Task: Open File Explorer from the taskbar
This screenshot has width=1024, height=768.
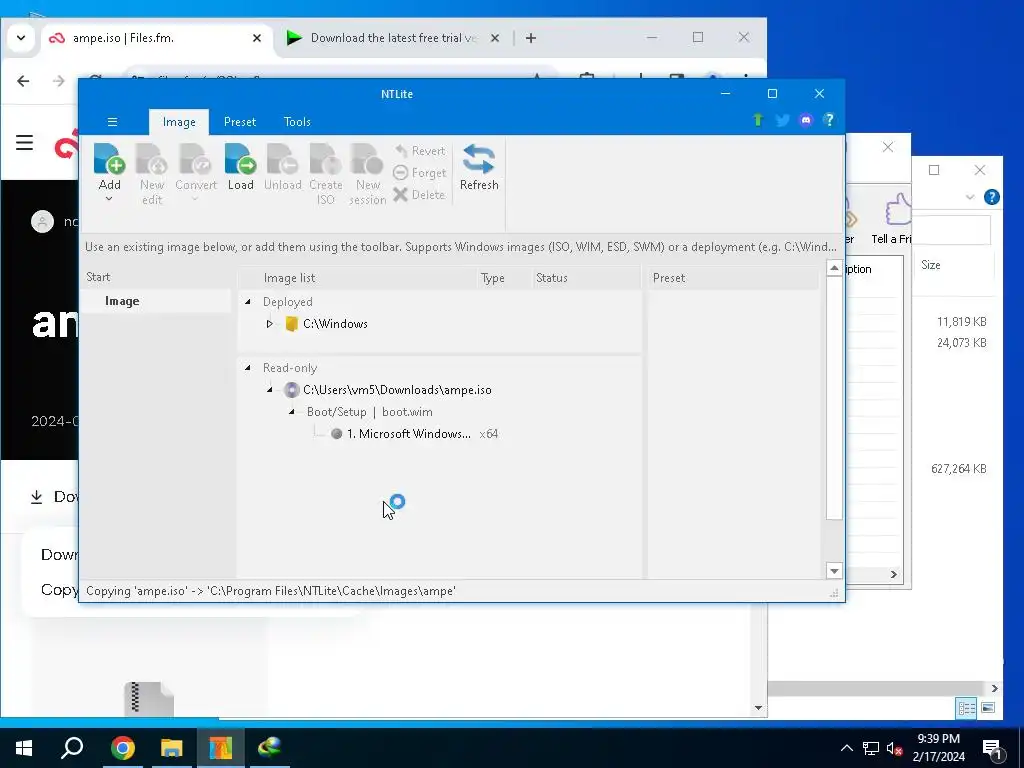Action: pos(172,748)
